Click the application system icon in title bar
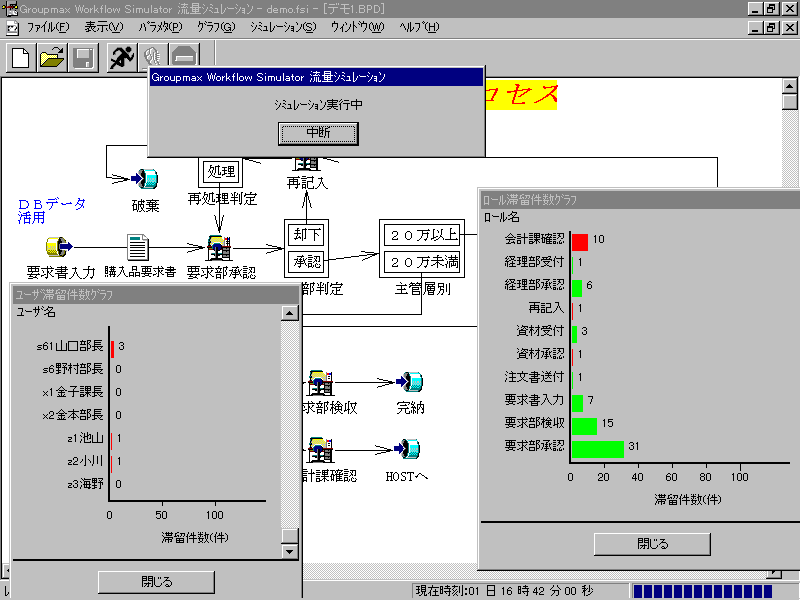The height and width of the screenshot is (600, 800). tap(10, 9)
